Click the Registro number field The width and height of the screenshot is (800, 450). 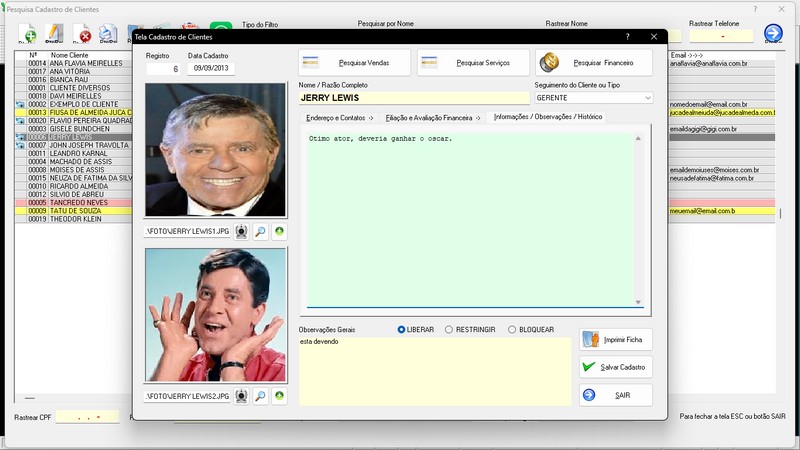(x=163, y=69)
